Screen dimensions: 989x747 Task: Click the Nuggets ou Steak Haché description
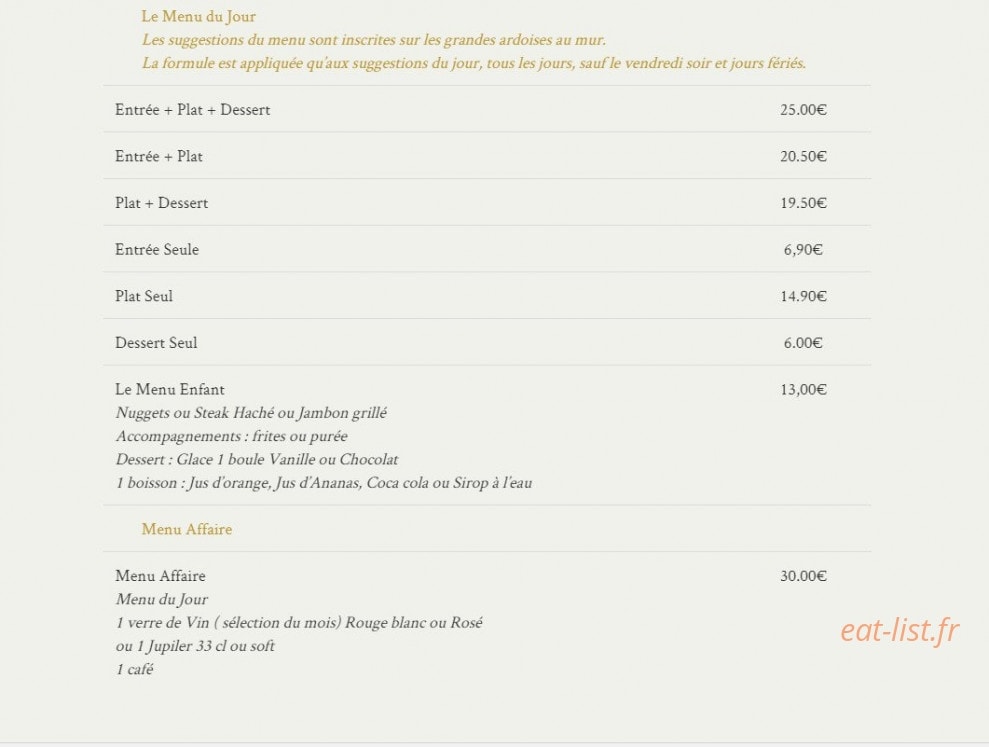click(x=251, y=413)
